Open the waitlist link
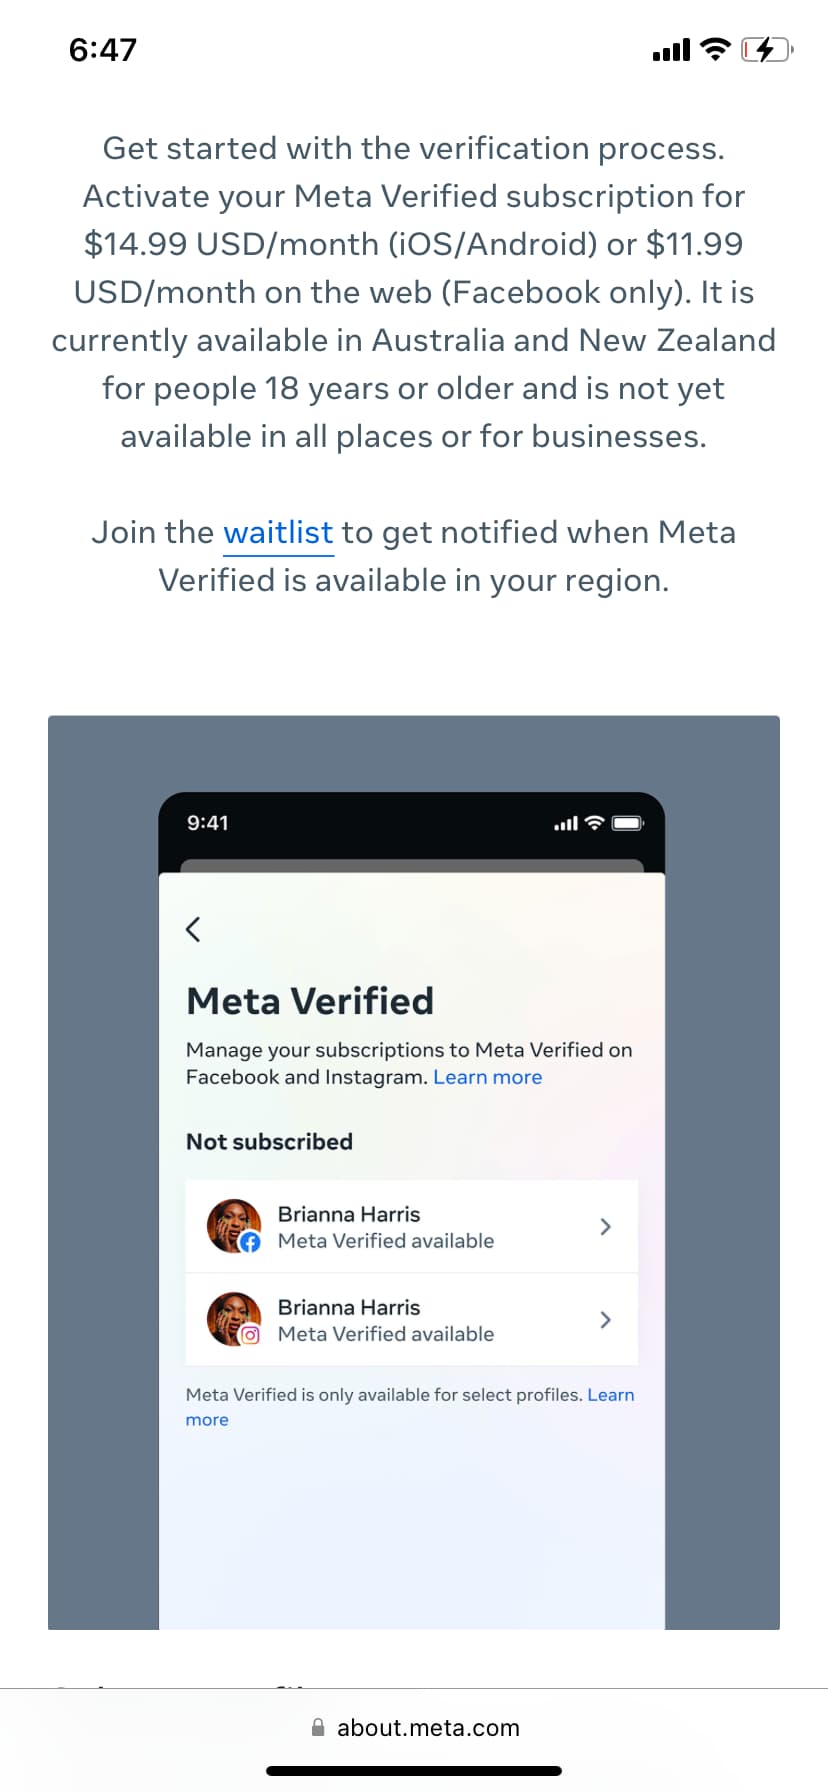The width and height of the screenshot is (828, 1792). click(x=278, y=533)
